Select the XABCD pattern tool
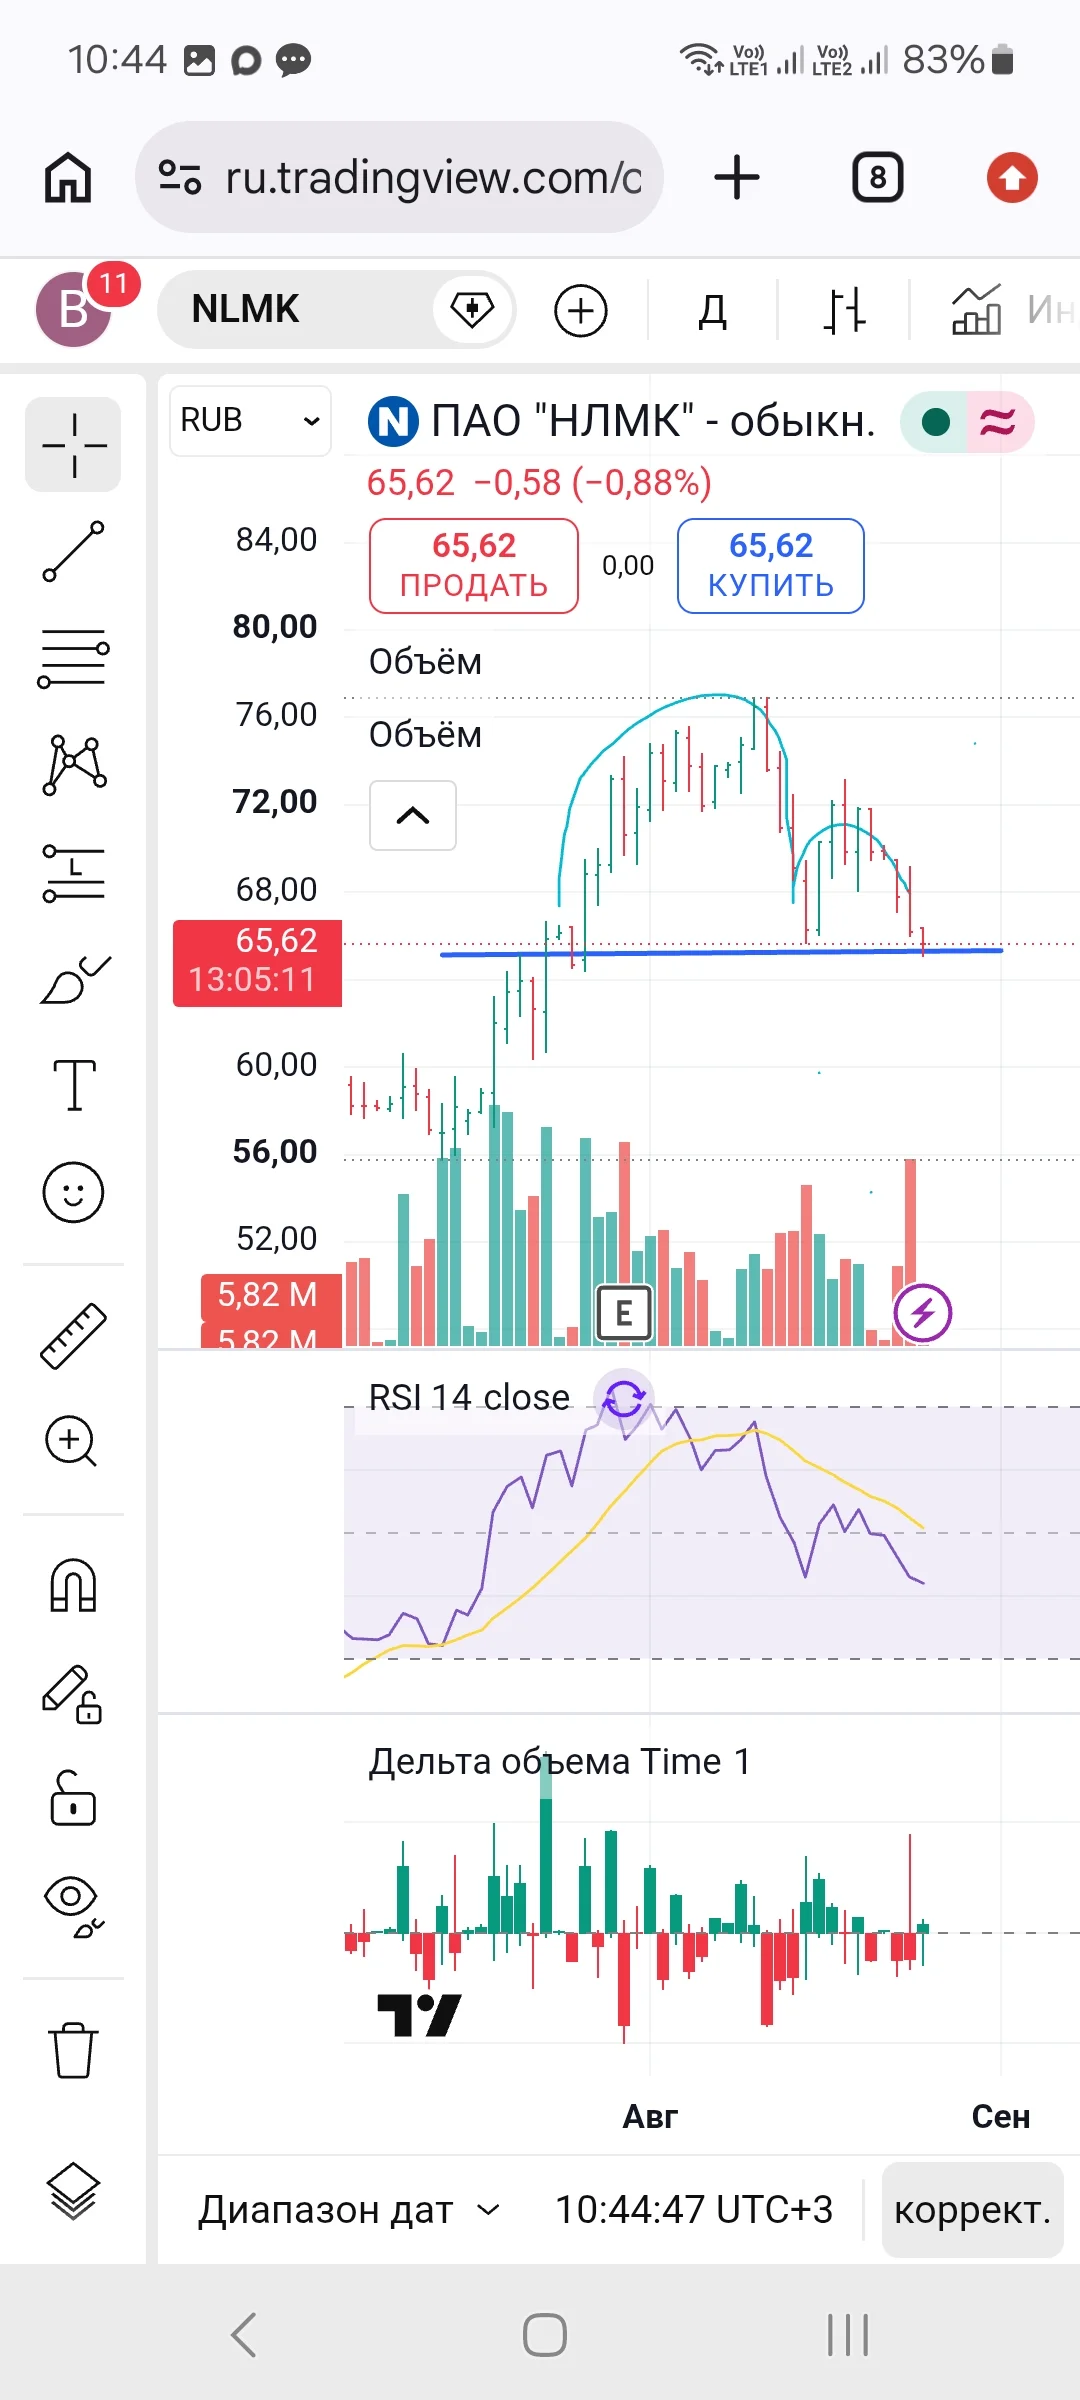This screenshot has height=2400, width=1080. click(x=74, y=765)
